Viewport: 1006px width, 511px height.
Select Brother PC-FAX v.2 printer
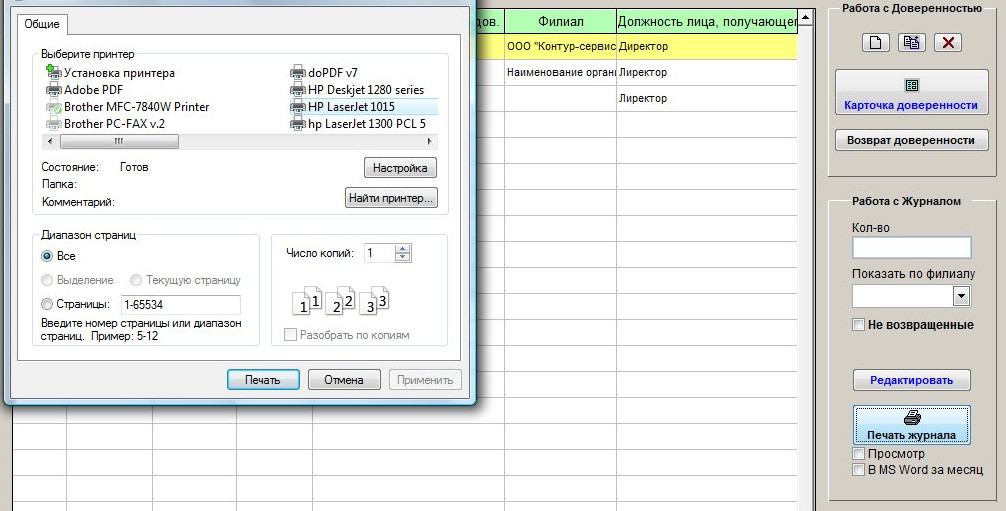click(106, 124)
